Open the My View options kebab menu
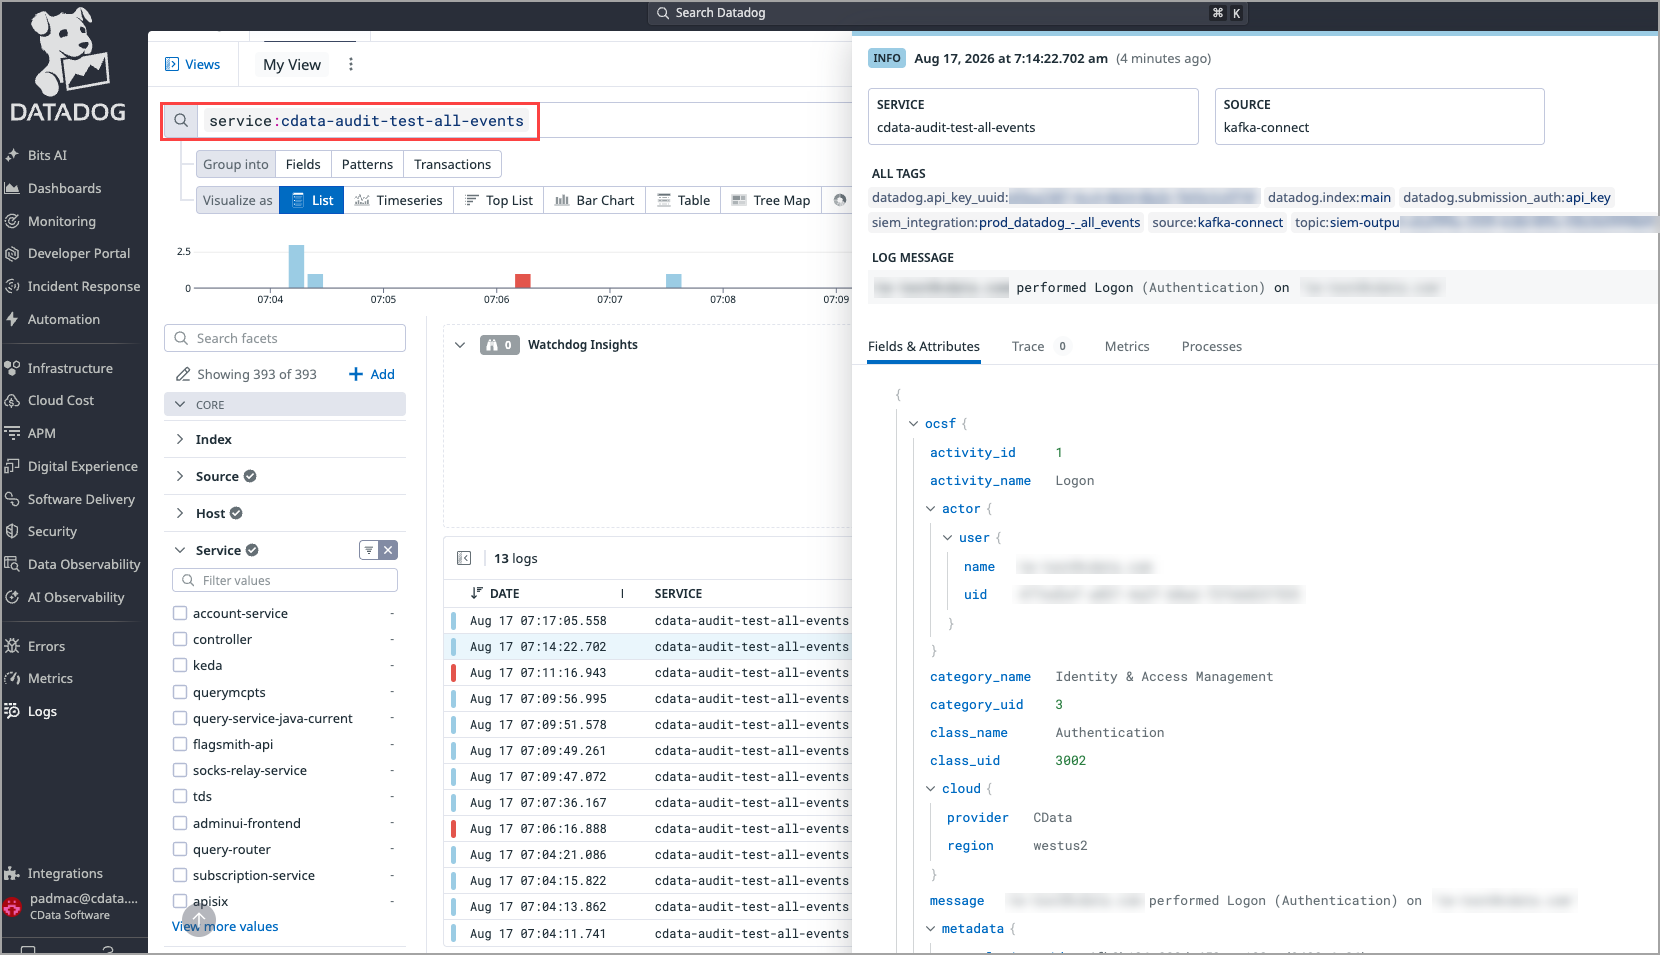 tap(350, 64)
